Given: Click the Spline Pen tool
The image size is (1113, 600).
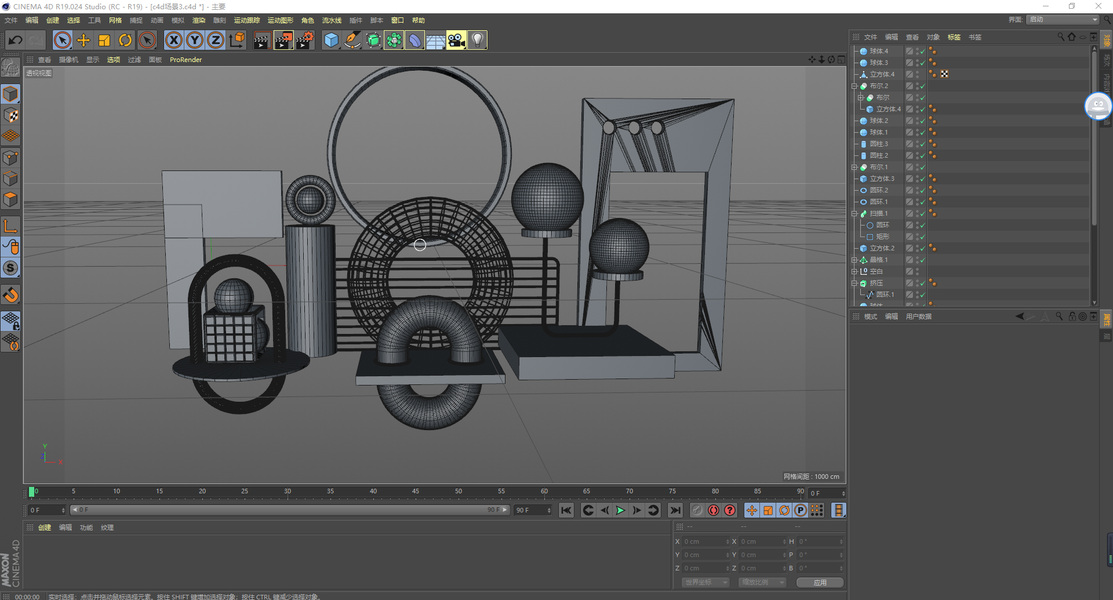Looking at the screenshot, I should (x=352, y=40).
